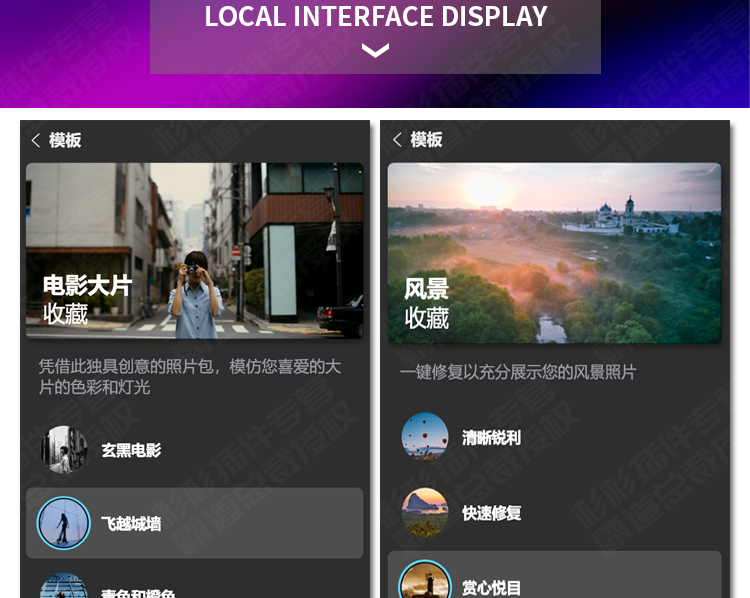750x598 pixels.
Task: Click the back arrow in the right 模板 panel
Action: click(x=397, y=140)
